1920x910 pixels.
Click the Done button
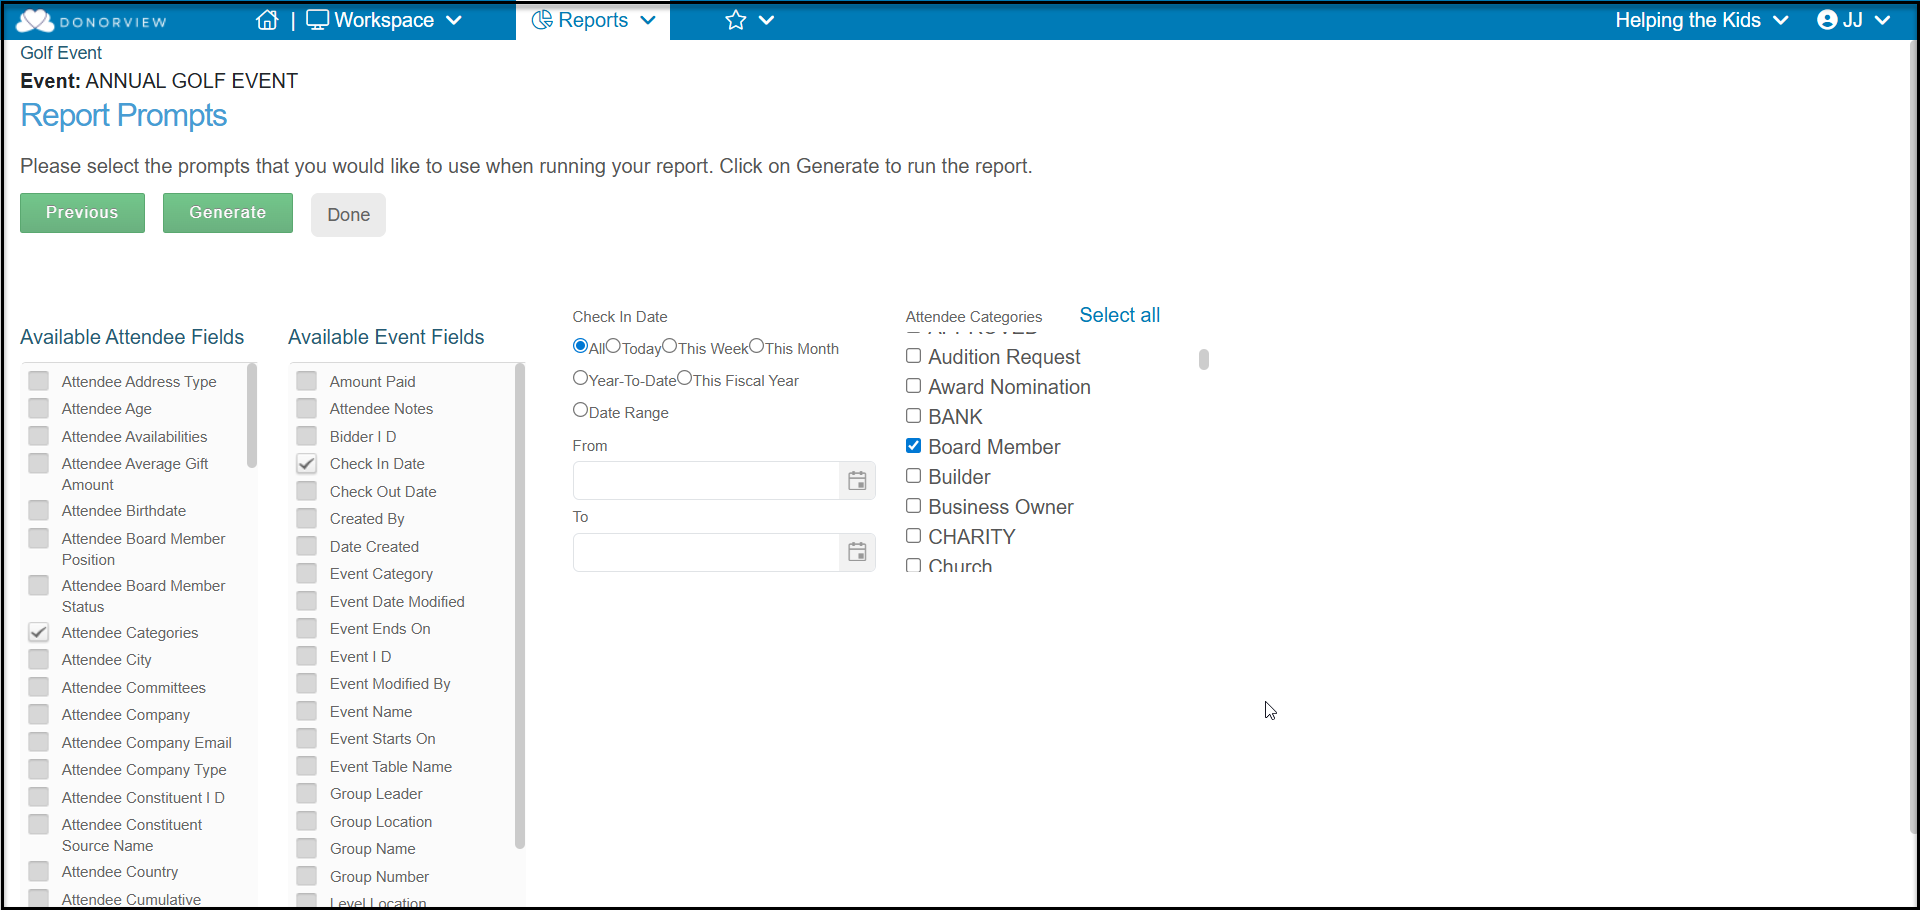tap(348, 215)
